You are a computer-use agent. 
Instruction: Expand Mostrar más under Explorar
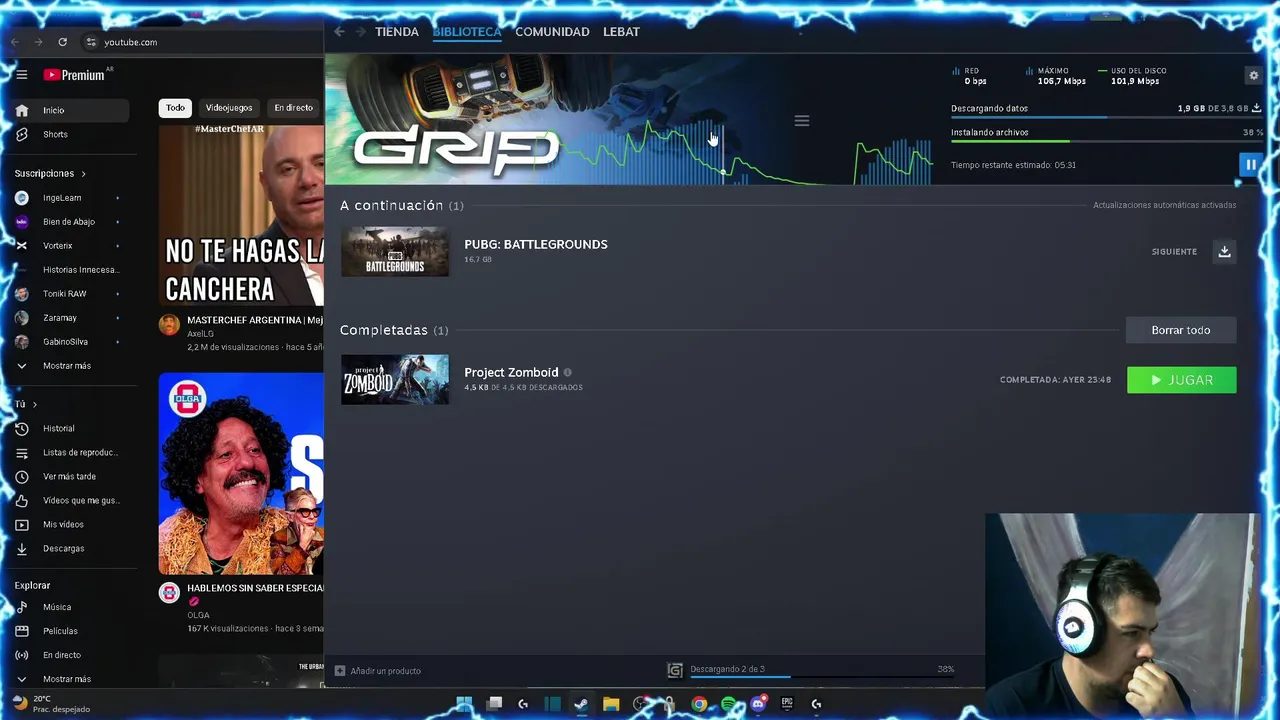click(70, 679)
